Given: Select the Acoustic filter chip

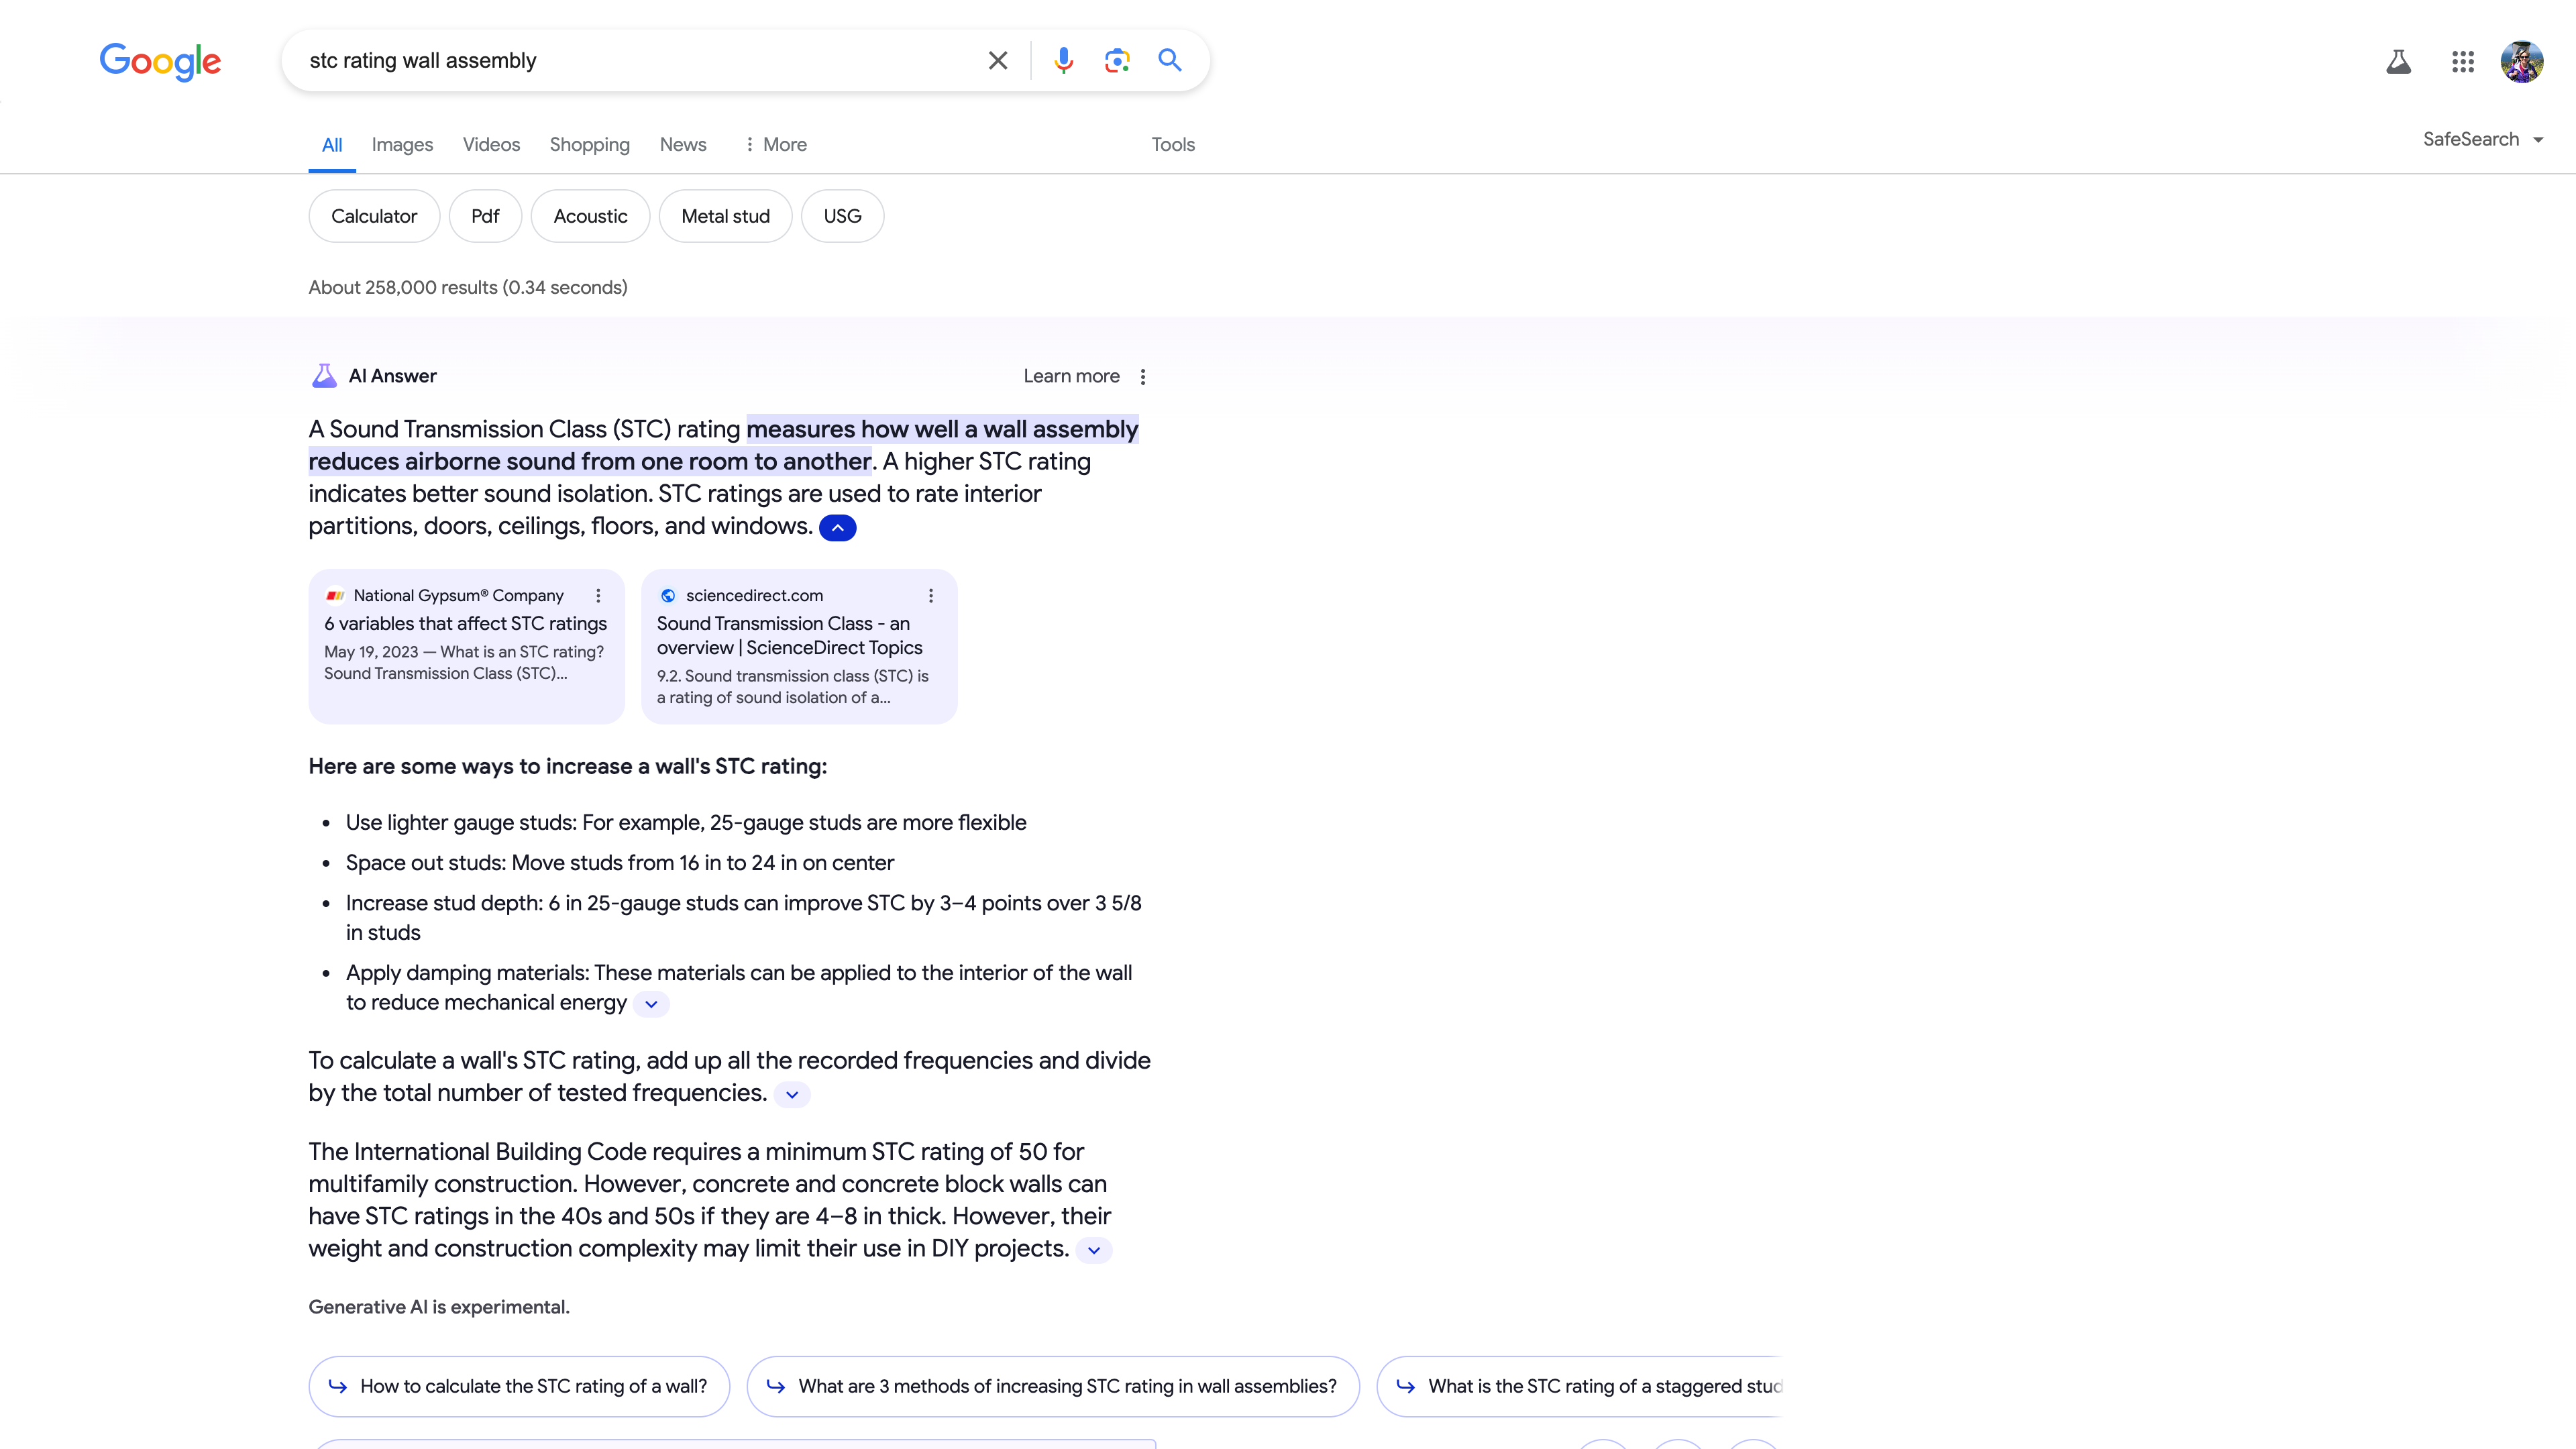Looking at the screenshot, I should 590,216.
